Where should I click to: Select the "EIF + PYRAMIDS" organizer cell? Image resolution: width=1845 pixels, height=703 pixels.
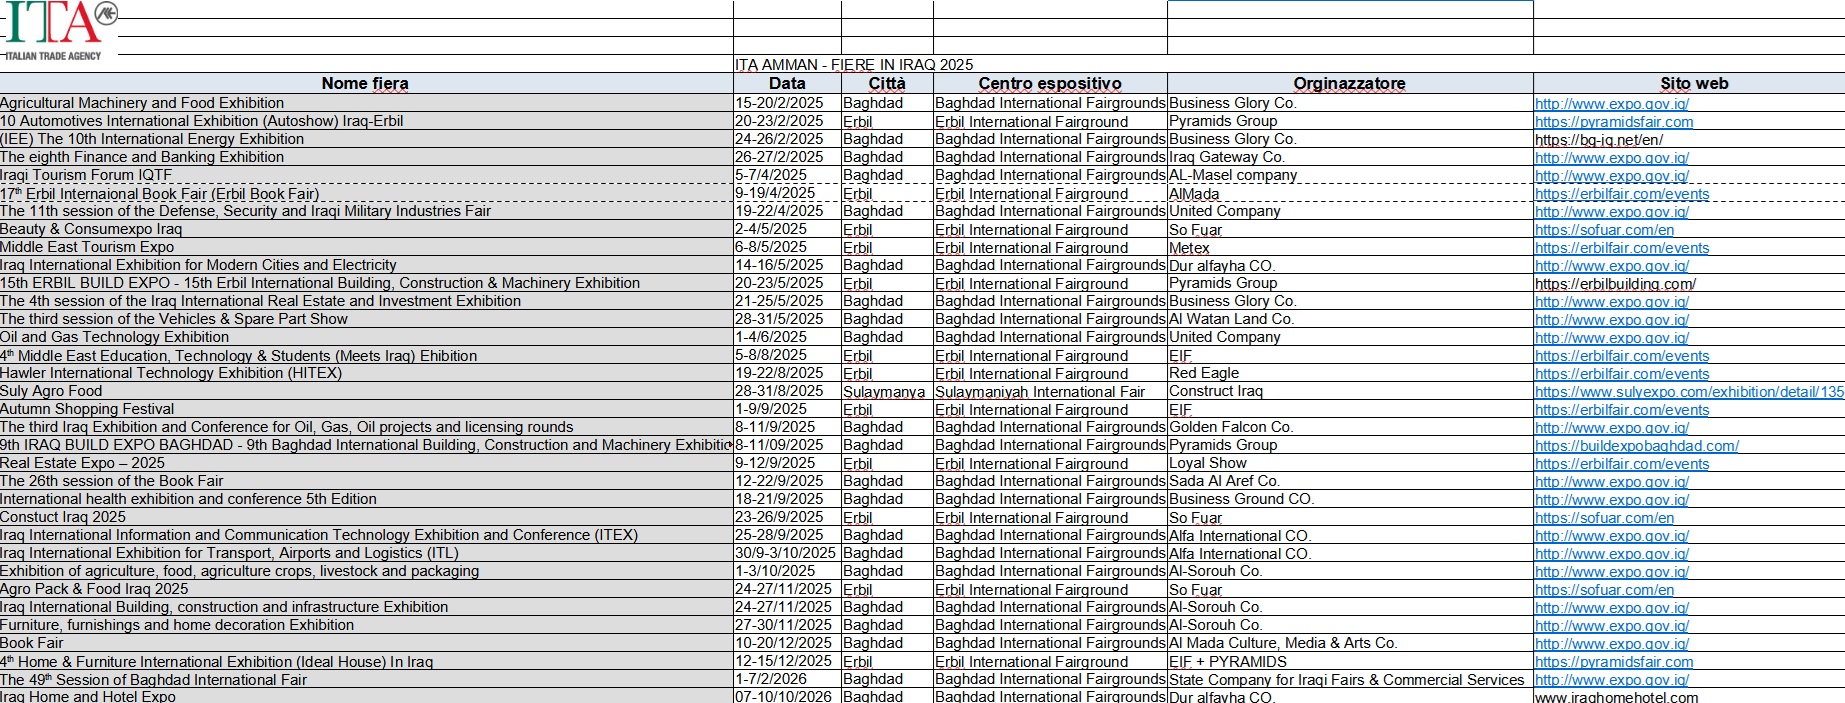click(1350, 661)
